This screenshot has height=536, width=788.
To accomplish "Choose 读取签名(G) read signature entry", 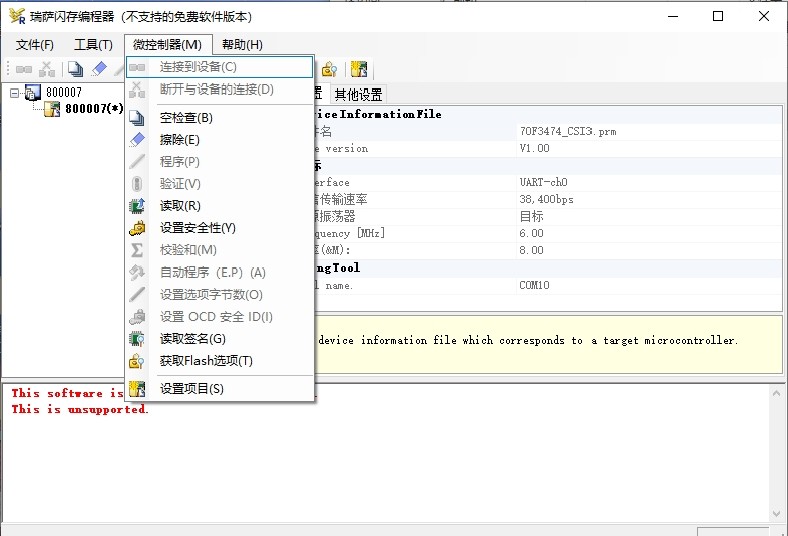I will pyautogui.click(x=219, y=339).
